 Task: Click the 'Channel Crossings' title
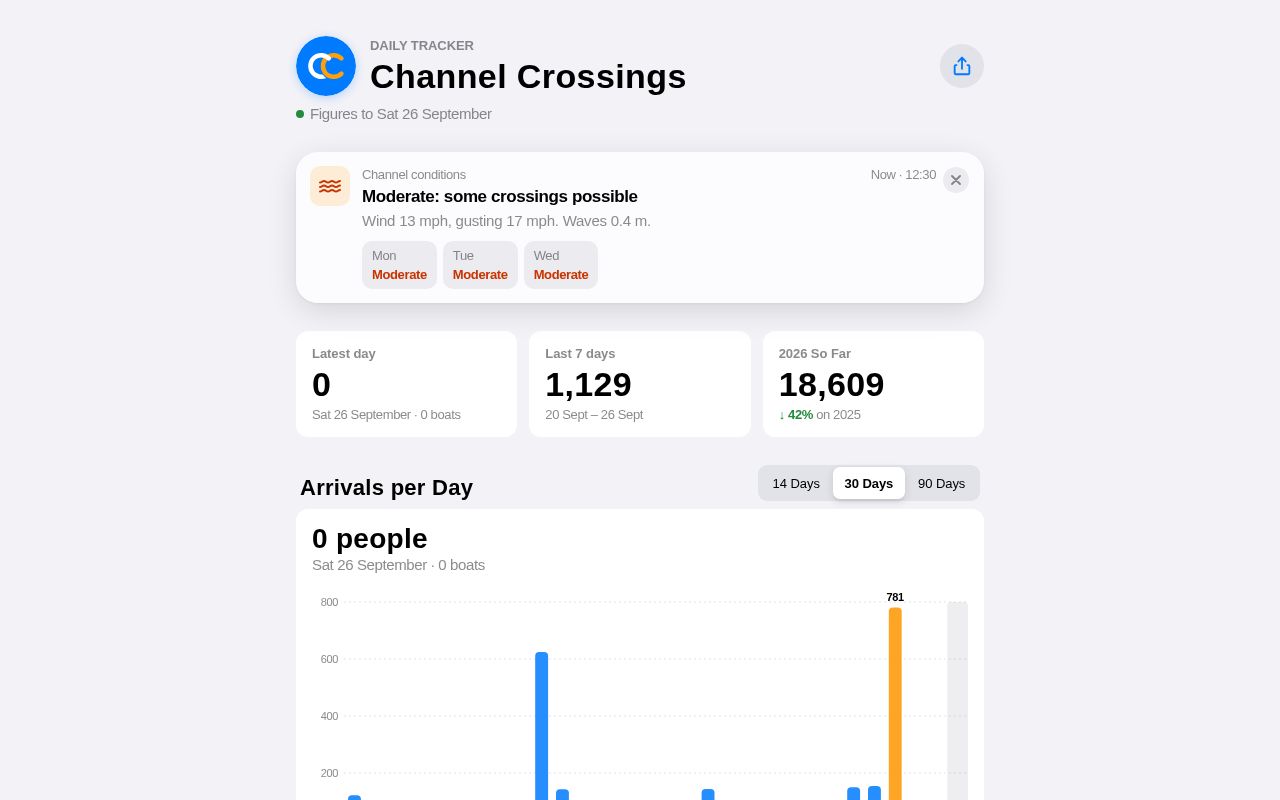click(x=528, y=76)
